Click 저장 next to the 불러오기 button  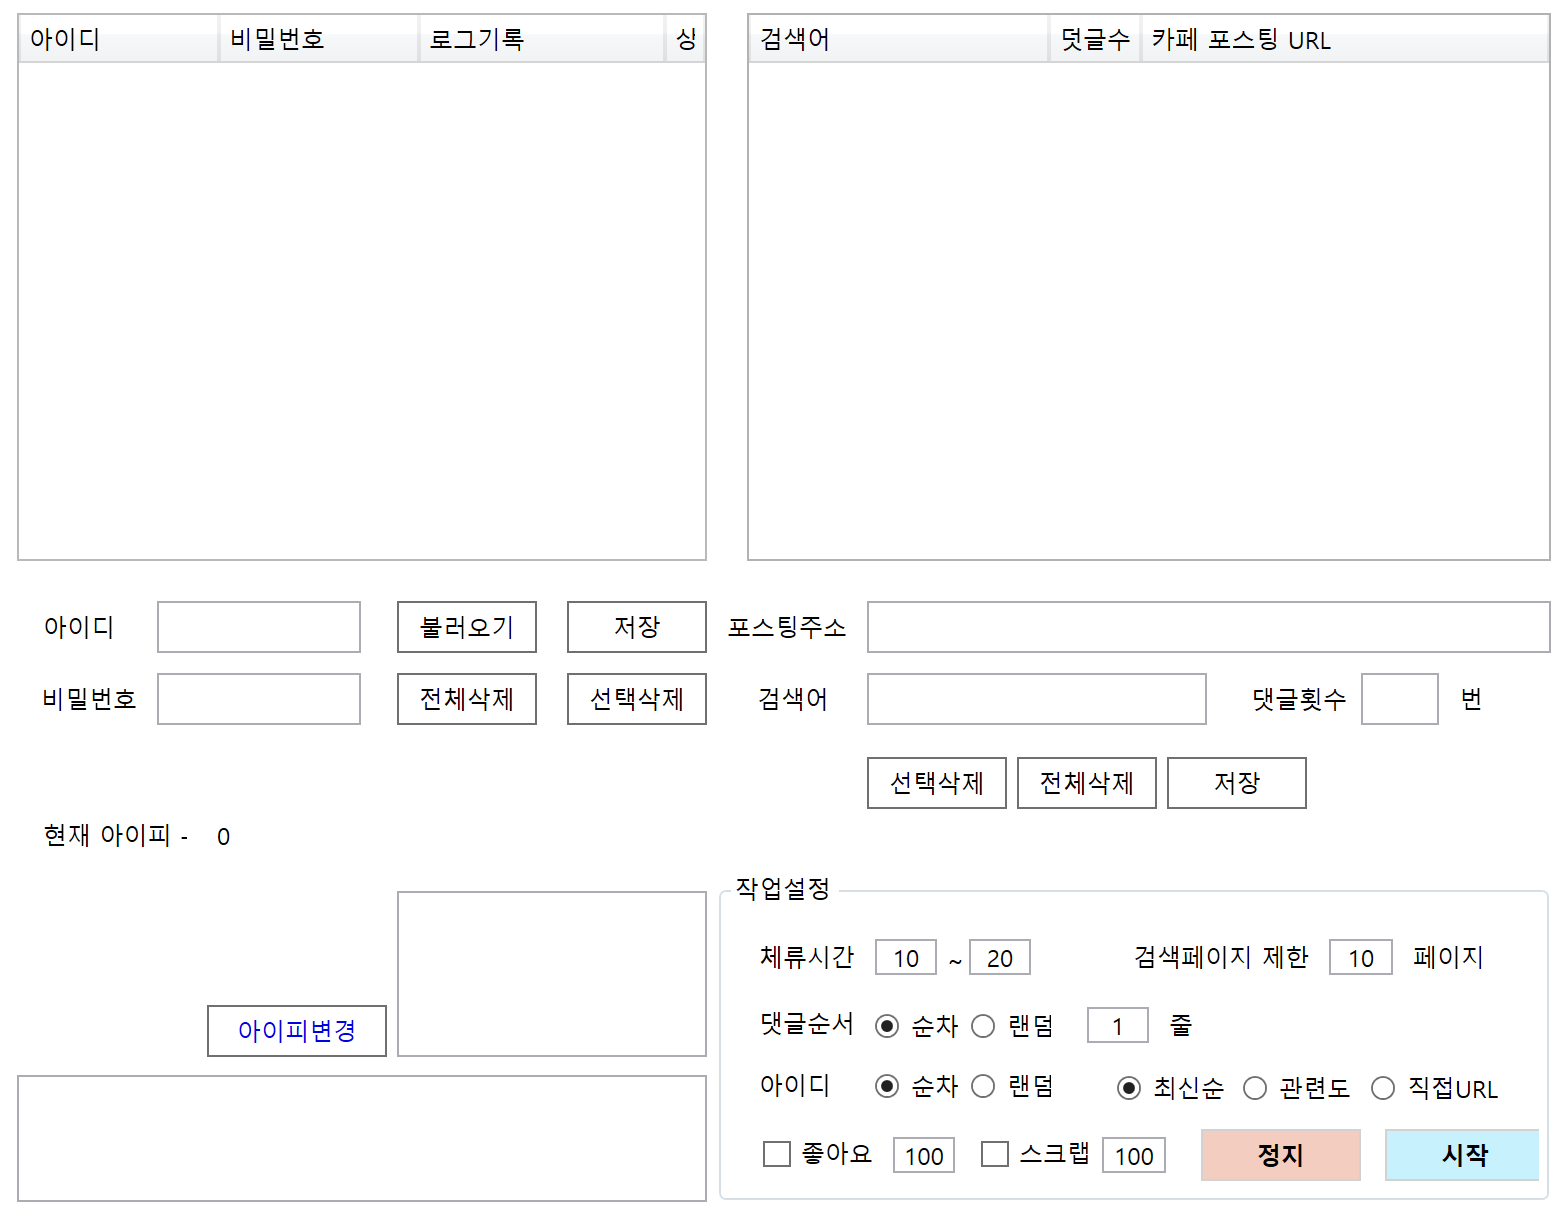[637, 627]
